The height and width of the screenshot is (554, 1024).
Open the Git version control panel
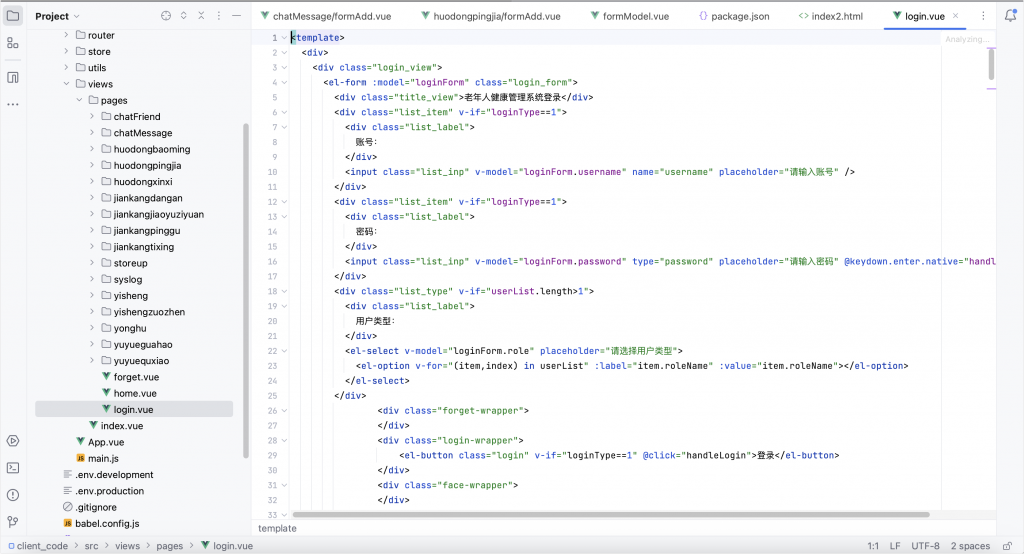[x=13, y=521]
